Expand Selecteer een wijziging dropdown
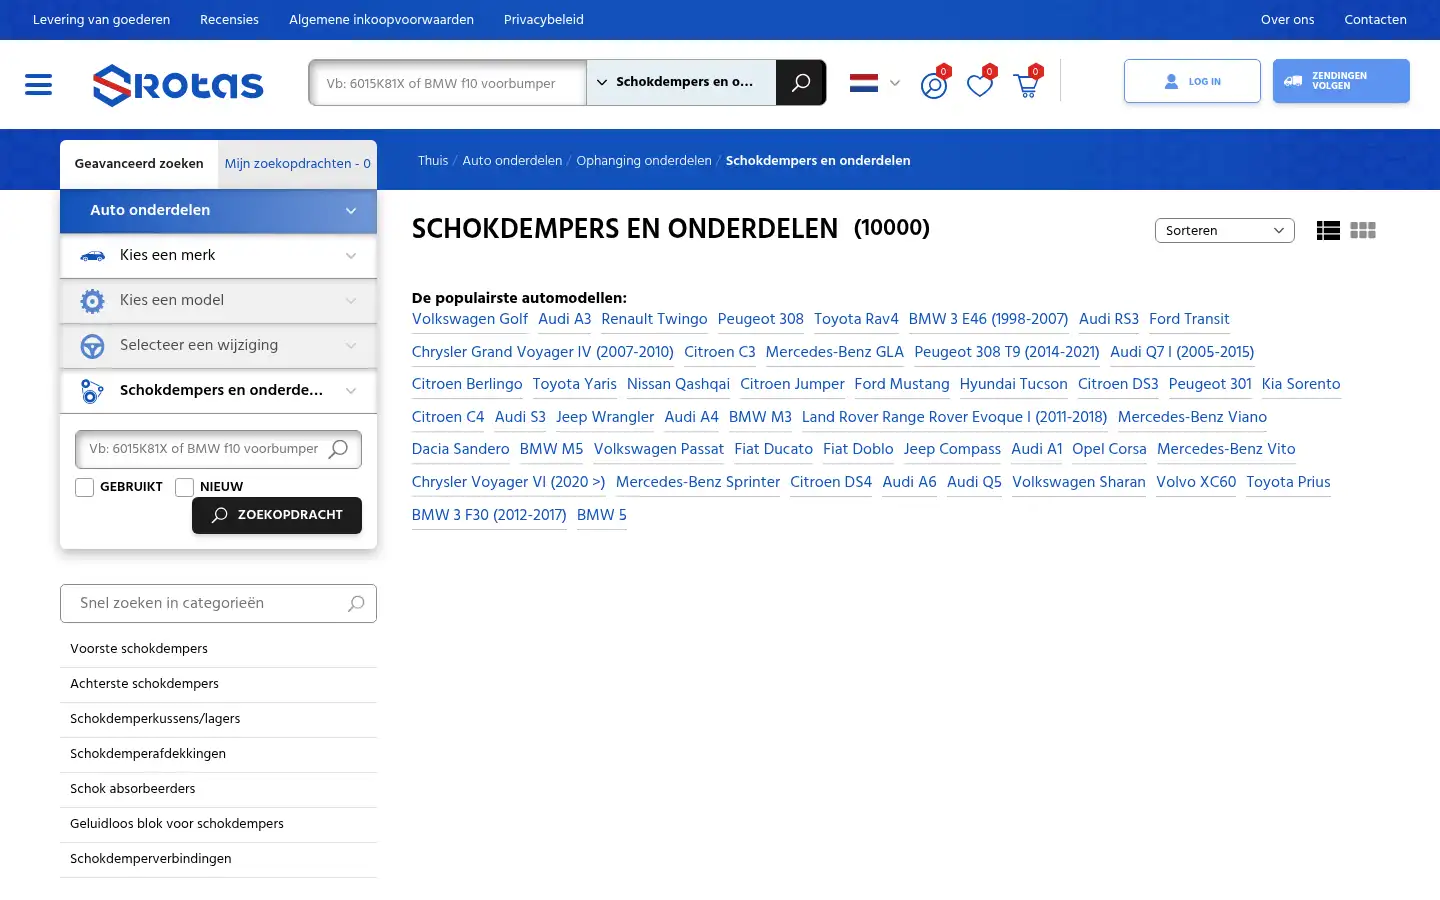Image resolution: width=1440 pixels, height=900 pixels. click(x=218, y=346)
